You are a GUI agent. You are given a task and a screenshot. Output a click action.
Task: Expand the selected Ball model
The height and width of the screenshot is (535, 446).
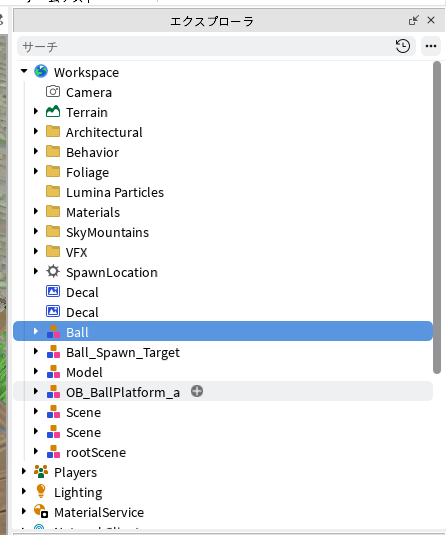click(x=36, y=332)
